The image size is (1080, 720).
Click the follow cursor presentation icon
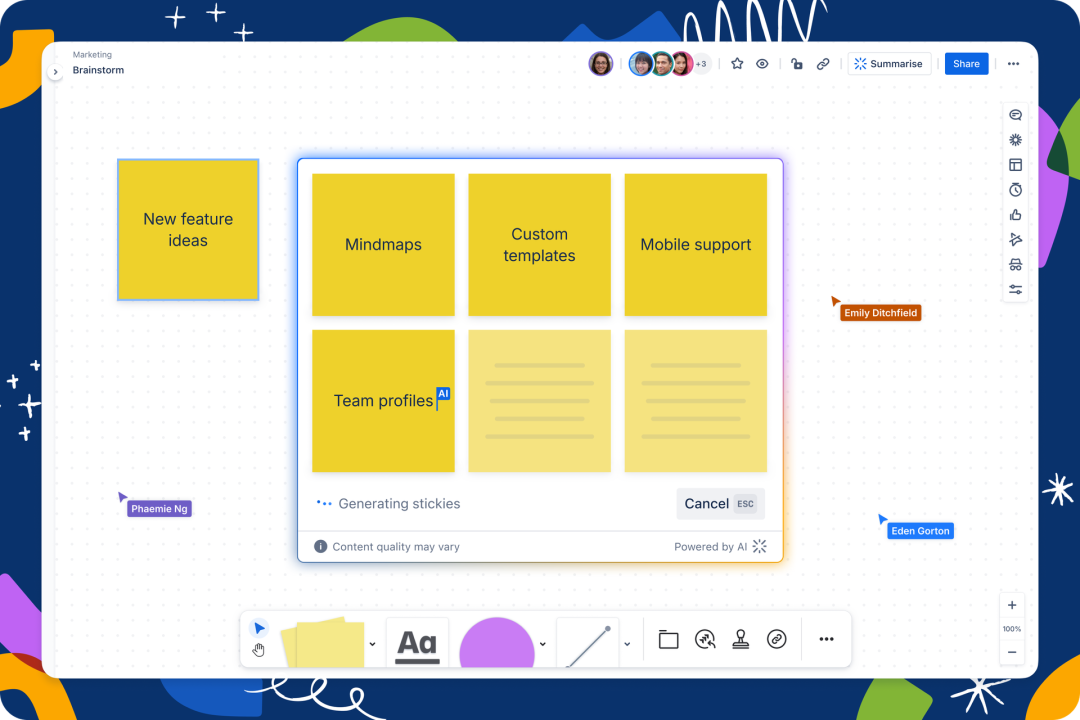point(1015,240)
